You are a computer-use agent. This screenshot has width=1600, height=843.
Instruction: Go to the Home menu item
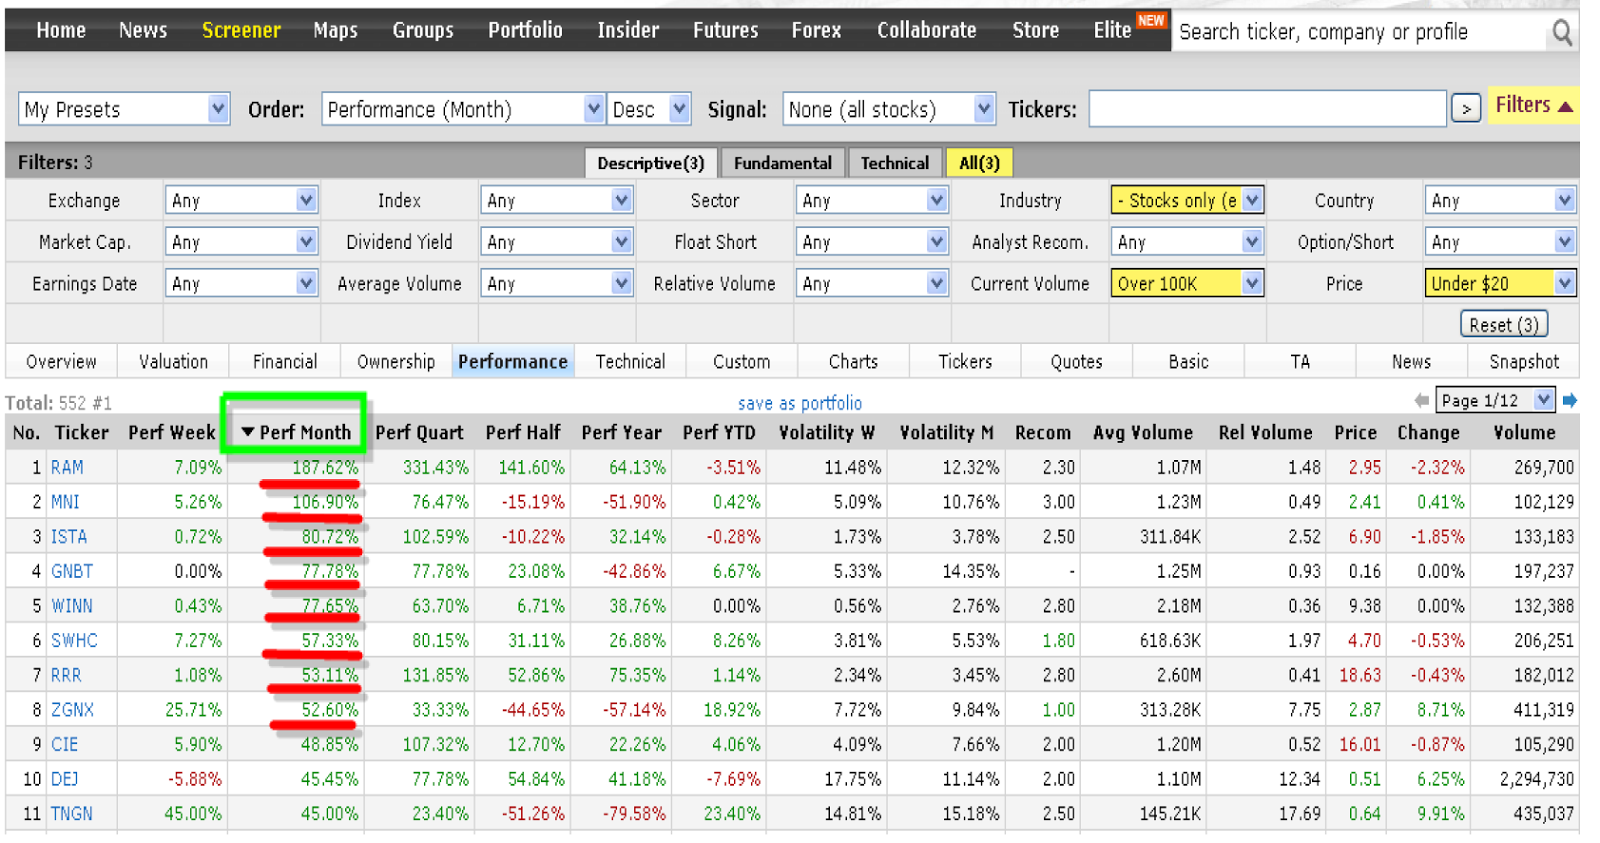click(x=61, y=31)
